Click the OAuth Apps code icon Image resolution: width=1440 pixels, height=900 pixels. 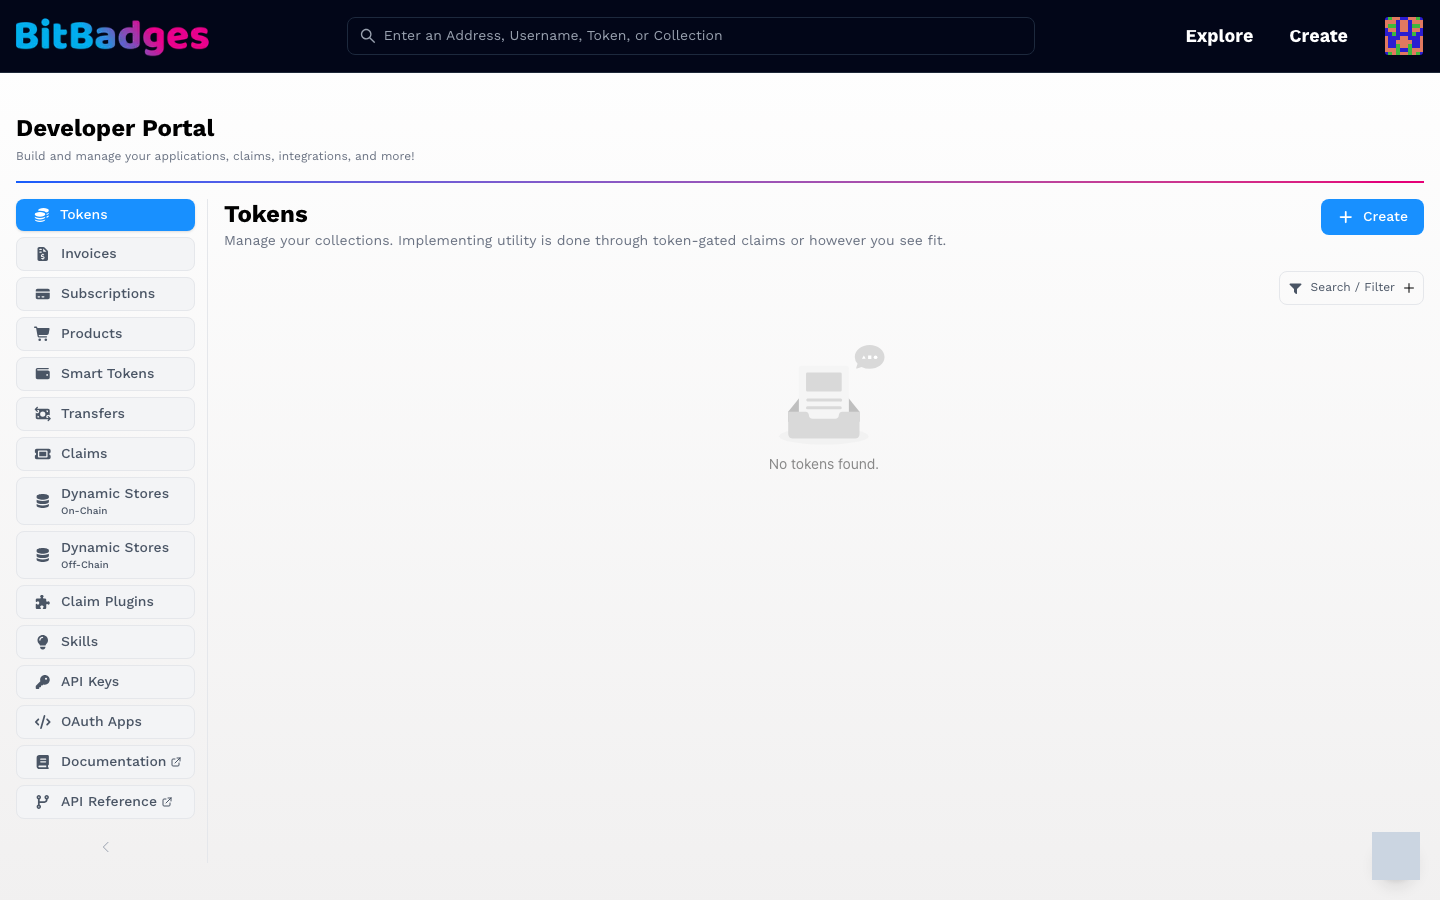coord(43,722)
